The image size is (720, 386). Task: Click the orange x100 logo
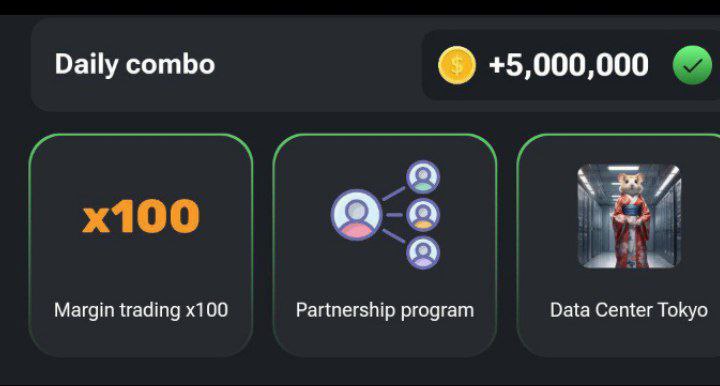(141, 216)
